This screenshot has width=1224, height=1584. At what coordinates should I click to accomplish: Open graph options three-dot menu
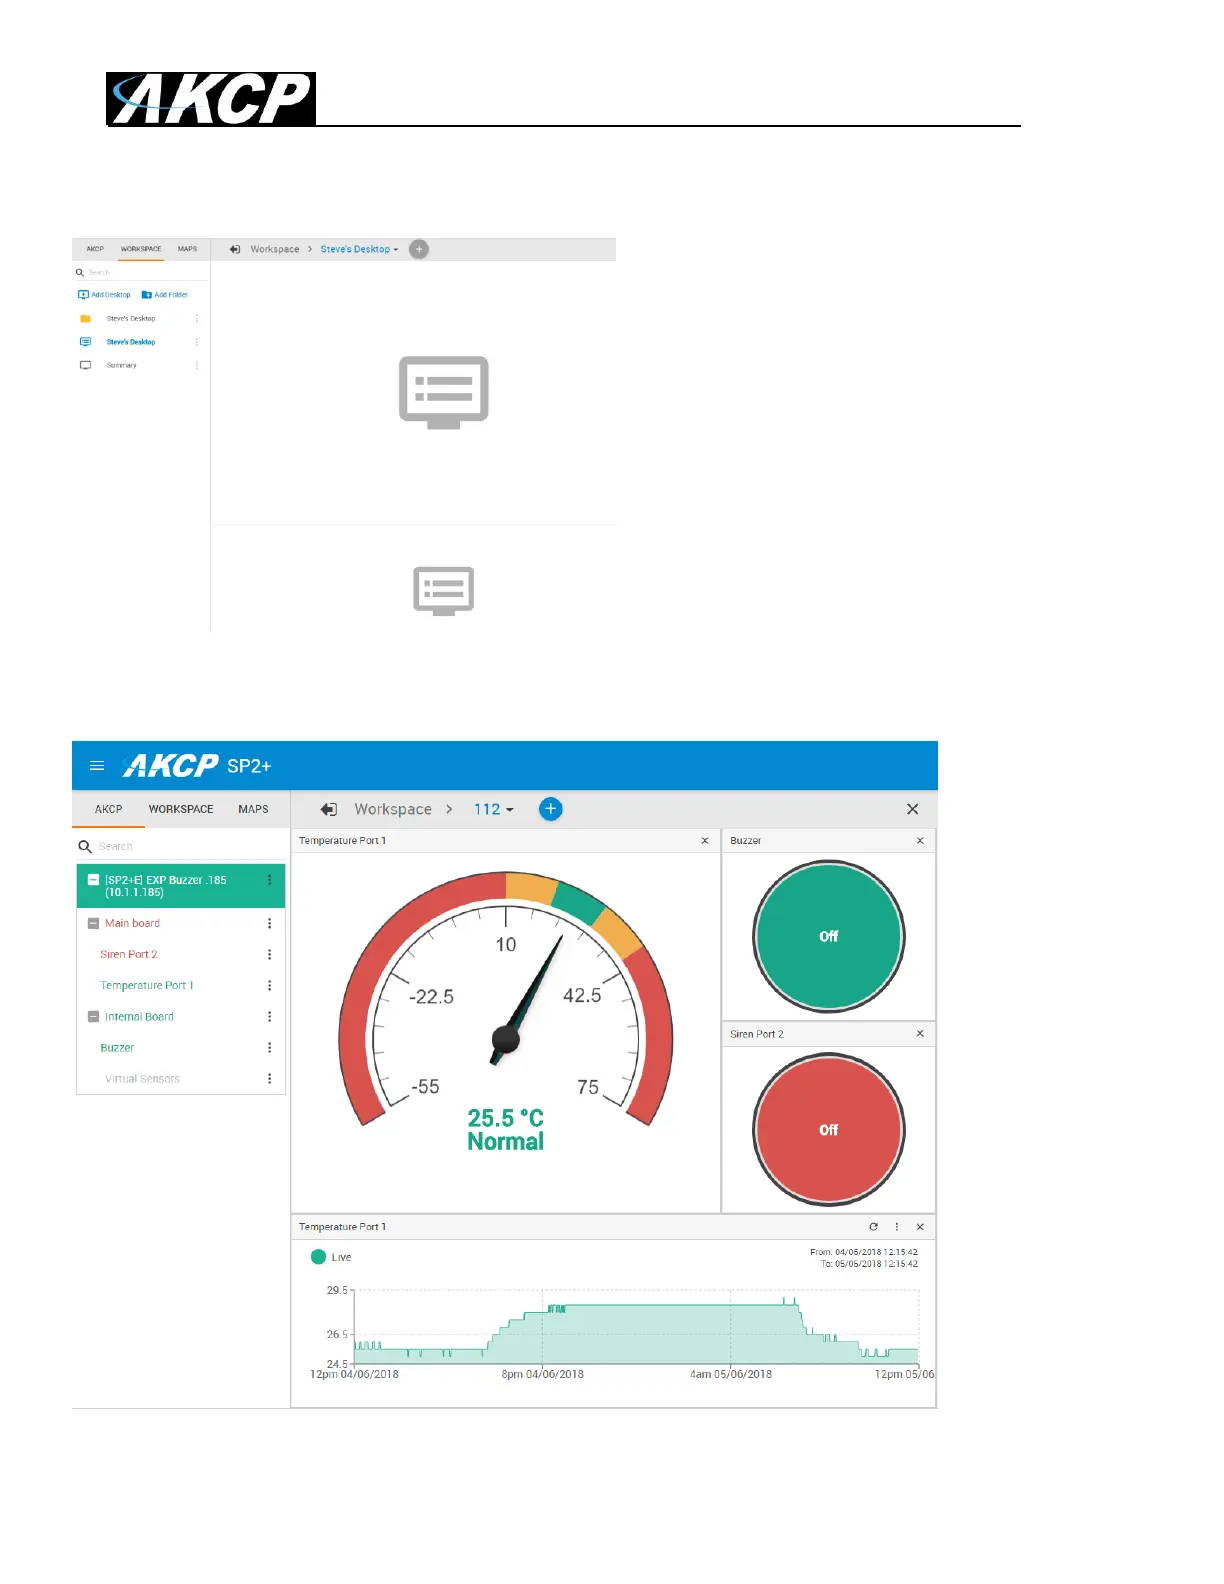(x=897, y=1227)
